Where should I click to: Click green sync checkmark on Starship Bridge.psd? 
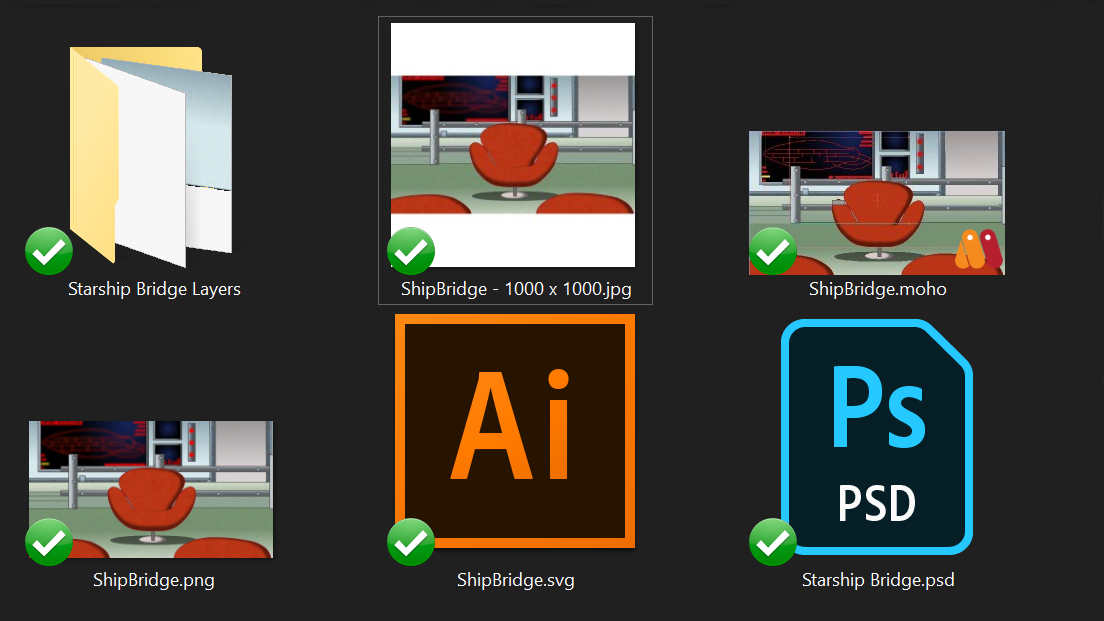(x=772, y=542)
